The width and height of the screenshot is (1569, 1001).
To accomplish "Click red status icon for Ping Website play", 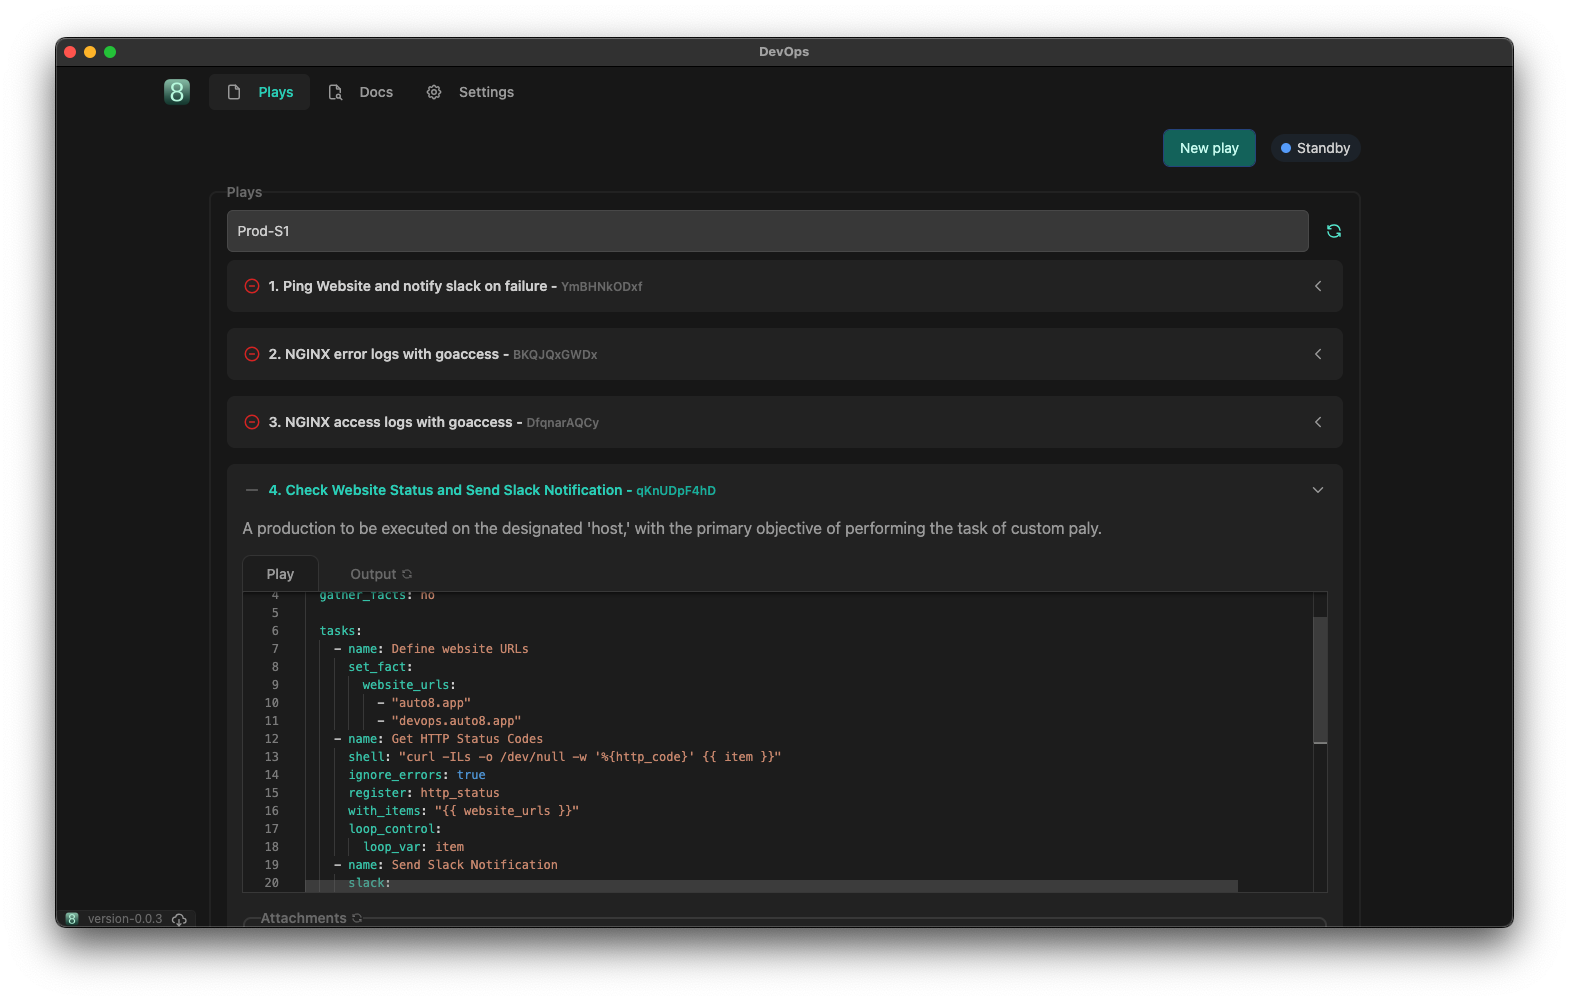I will tap(252, 286).
